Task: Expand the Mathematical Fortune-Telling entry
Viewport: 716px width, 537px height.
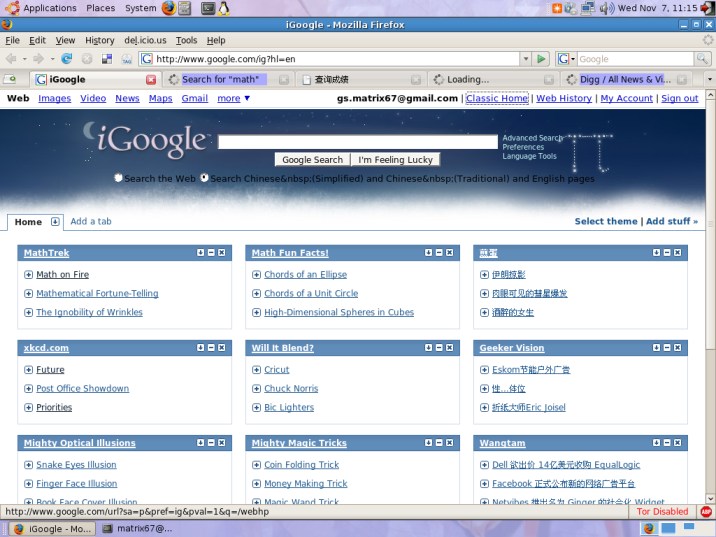Action: click(x=28, y=293)
